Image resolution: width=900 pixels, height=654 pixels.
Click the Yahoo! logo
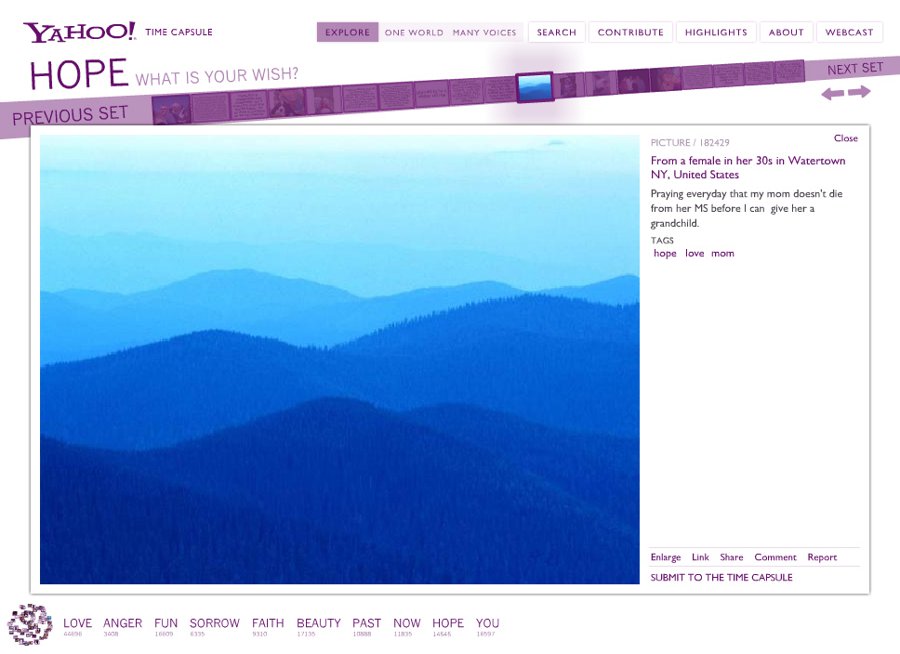(x=79, y=32)
